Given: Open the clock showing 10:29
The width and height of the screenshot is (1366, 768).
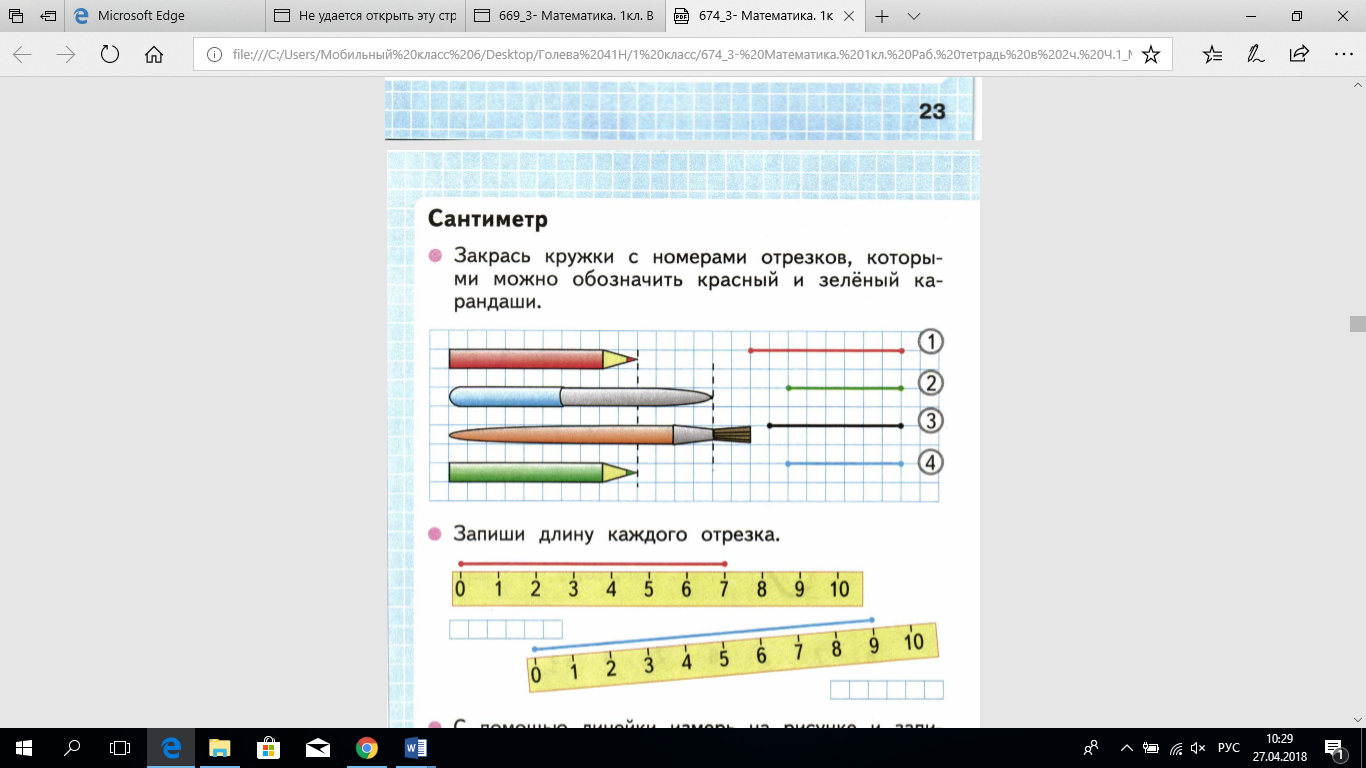Looking at the screenshot, I should coord(1279,748).
